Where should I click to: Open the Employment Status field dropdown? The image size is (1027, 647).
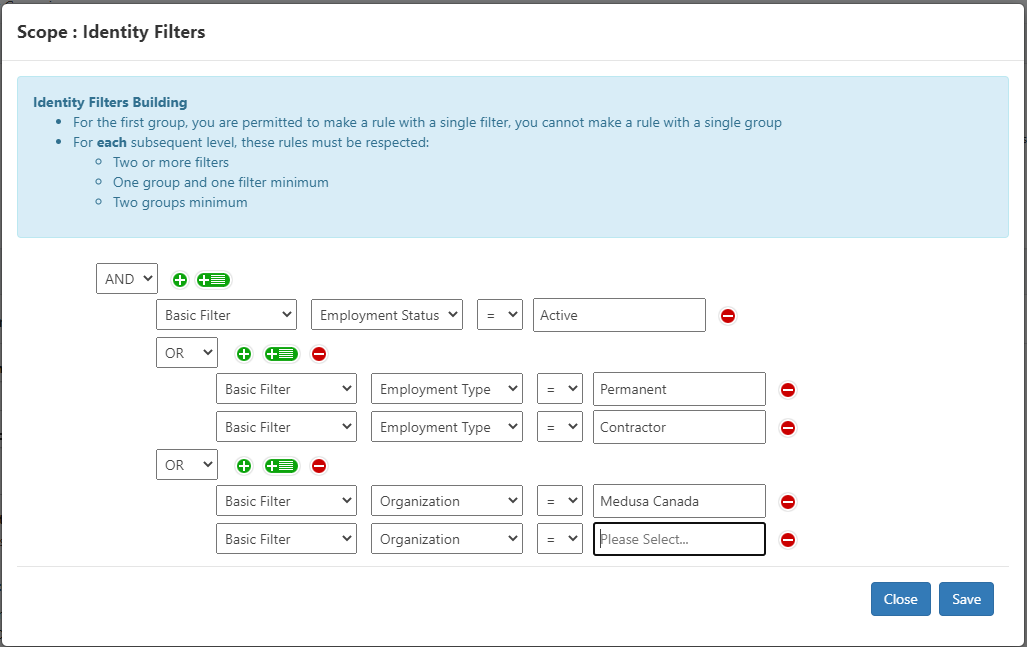tap(387, 315)
